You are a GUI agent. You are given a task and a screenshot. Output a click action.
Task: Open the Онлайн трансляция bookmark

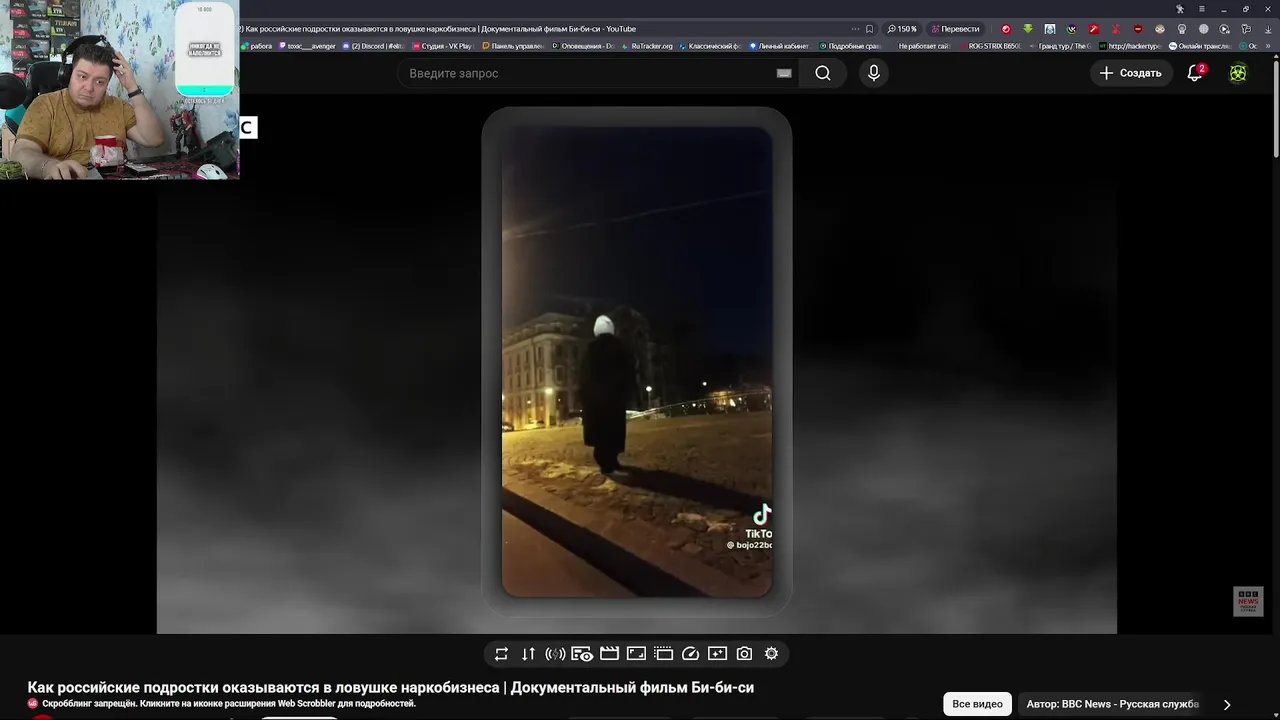click(x=1200, y=46)
